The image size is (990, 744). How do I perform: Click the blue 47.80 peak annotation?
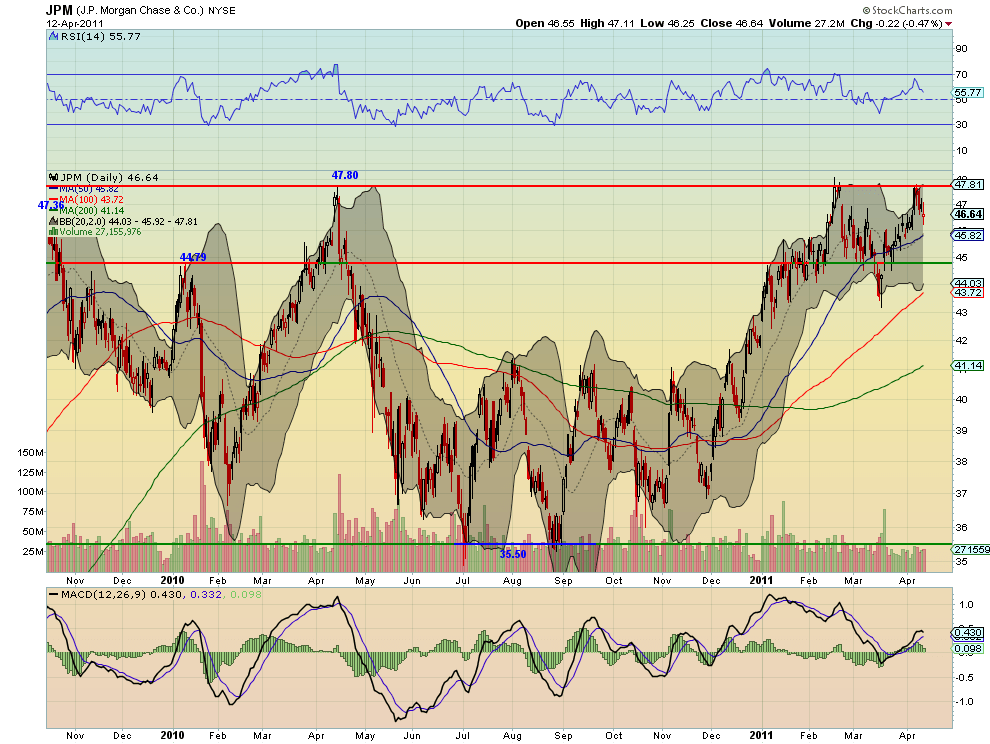[x=345, y=175]
